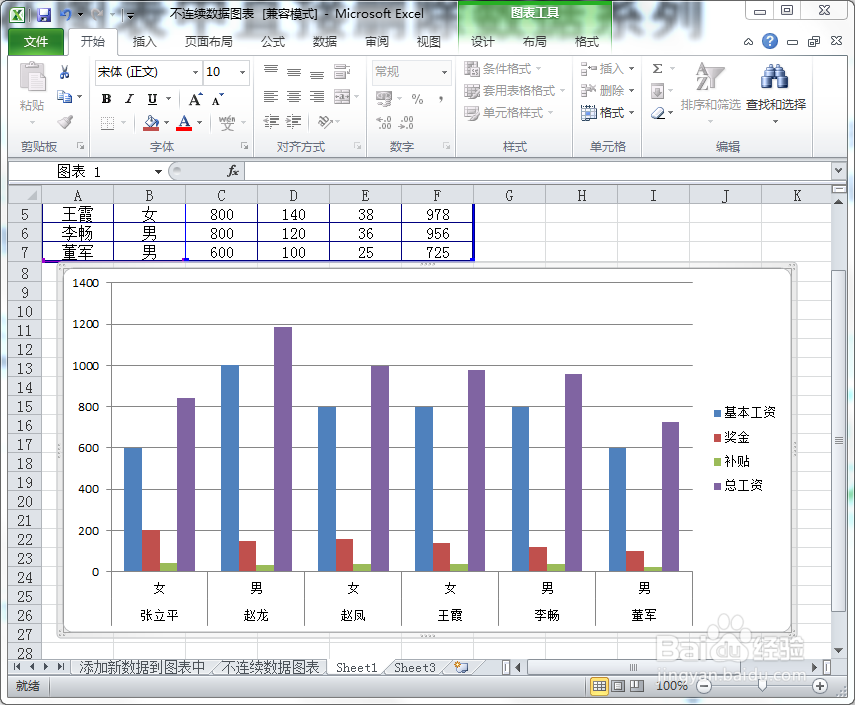Open font size dropdown showing 10
The image size is (855, 705).
pyautogui.click(x=243, y=72)
